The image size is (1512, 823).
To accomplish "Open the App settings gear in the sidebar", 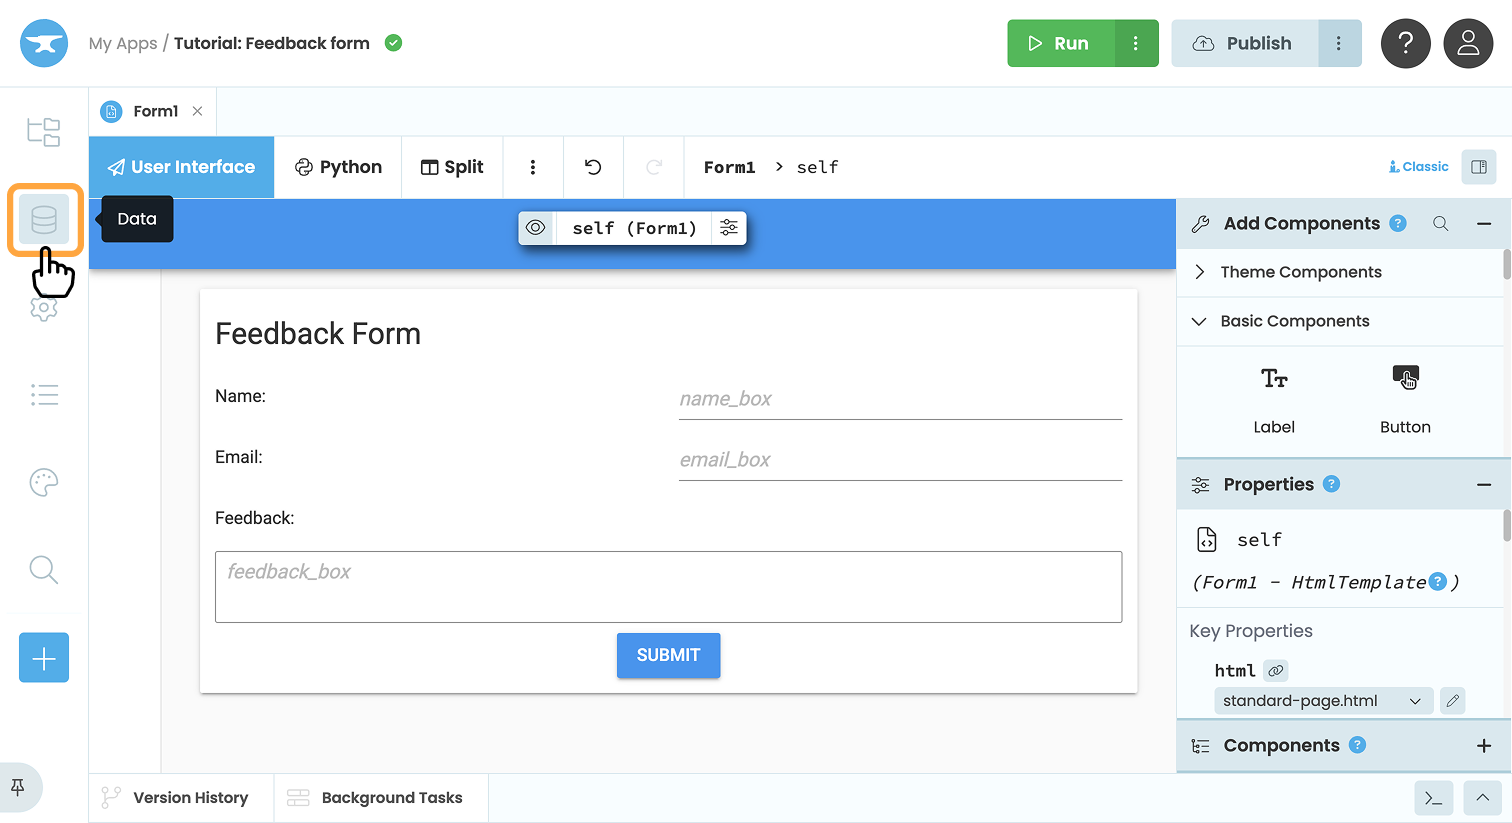I will [44, 309].
